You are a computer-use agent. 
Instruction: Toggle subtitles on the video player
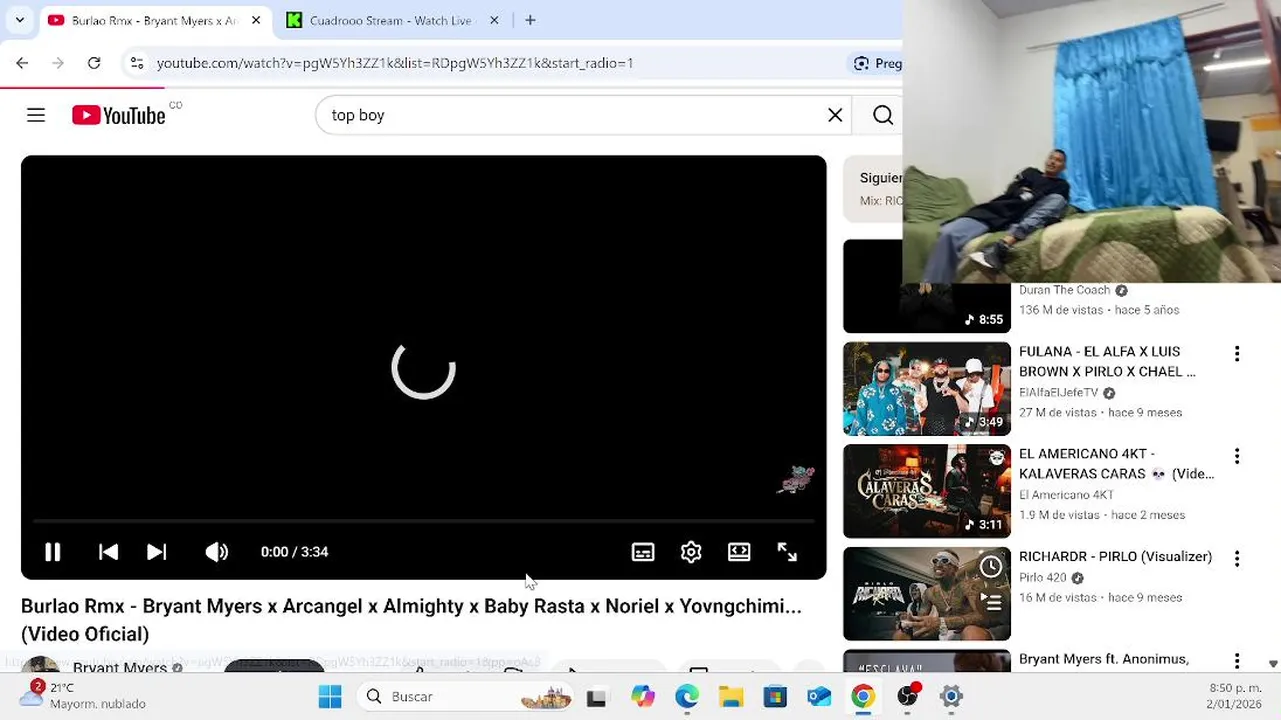click(x=643, y=552)
